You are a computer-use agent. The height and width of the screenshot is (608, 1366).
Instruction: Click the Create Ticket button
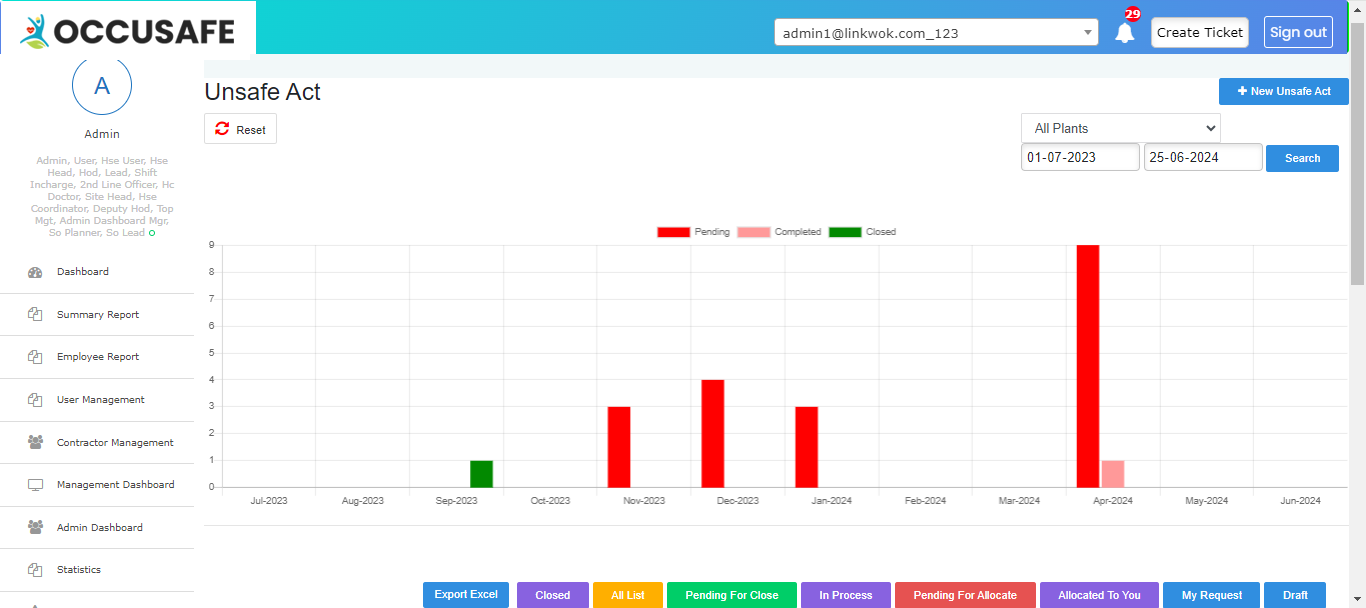pos(1200,32)
